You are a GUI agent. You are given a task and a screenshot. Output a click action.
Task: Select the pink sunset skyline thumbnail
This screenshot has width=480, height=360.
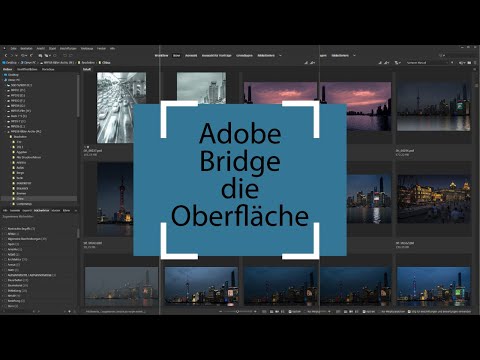click(x=356, y=106)
